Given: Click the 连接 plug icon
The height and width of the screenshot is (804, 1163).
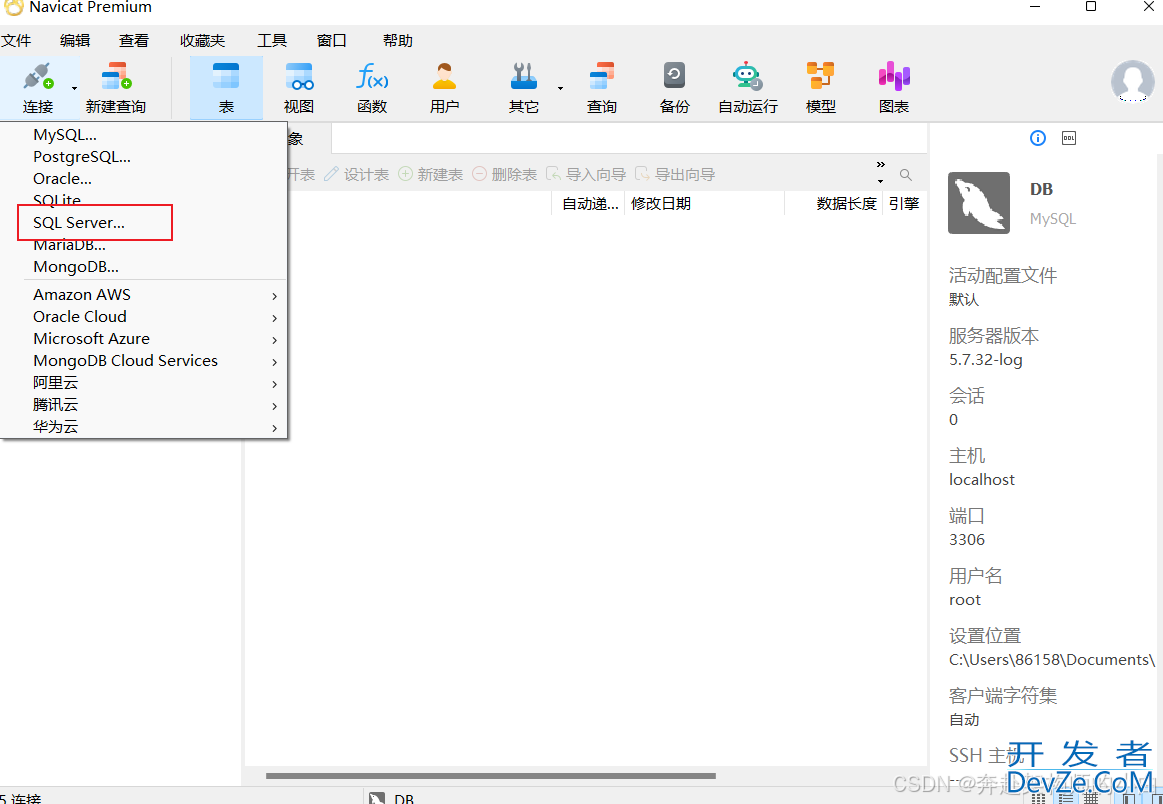Looking at the screenshot, I should pyautogui.click(x=38, y=76).
